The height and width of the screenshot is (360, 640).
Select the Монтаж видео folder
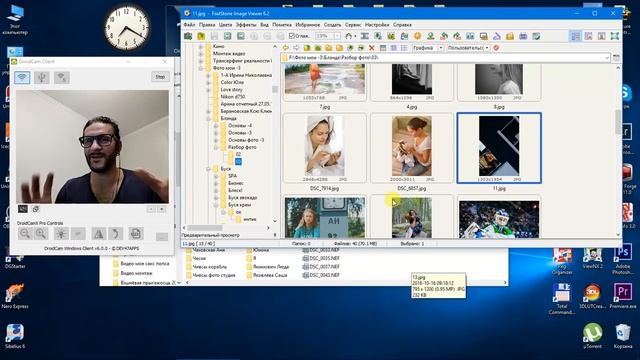tap(229, 54)
